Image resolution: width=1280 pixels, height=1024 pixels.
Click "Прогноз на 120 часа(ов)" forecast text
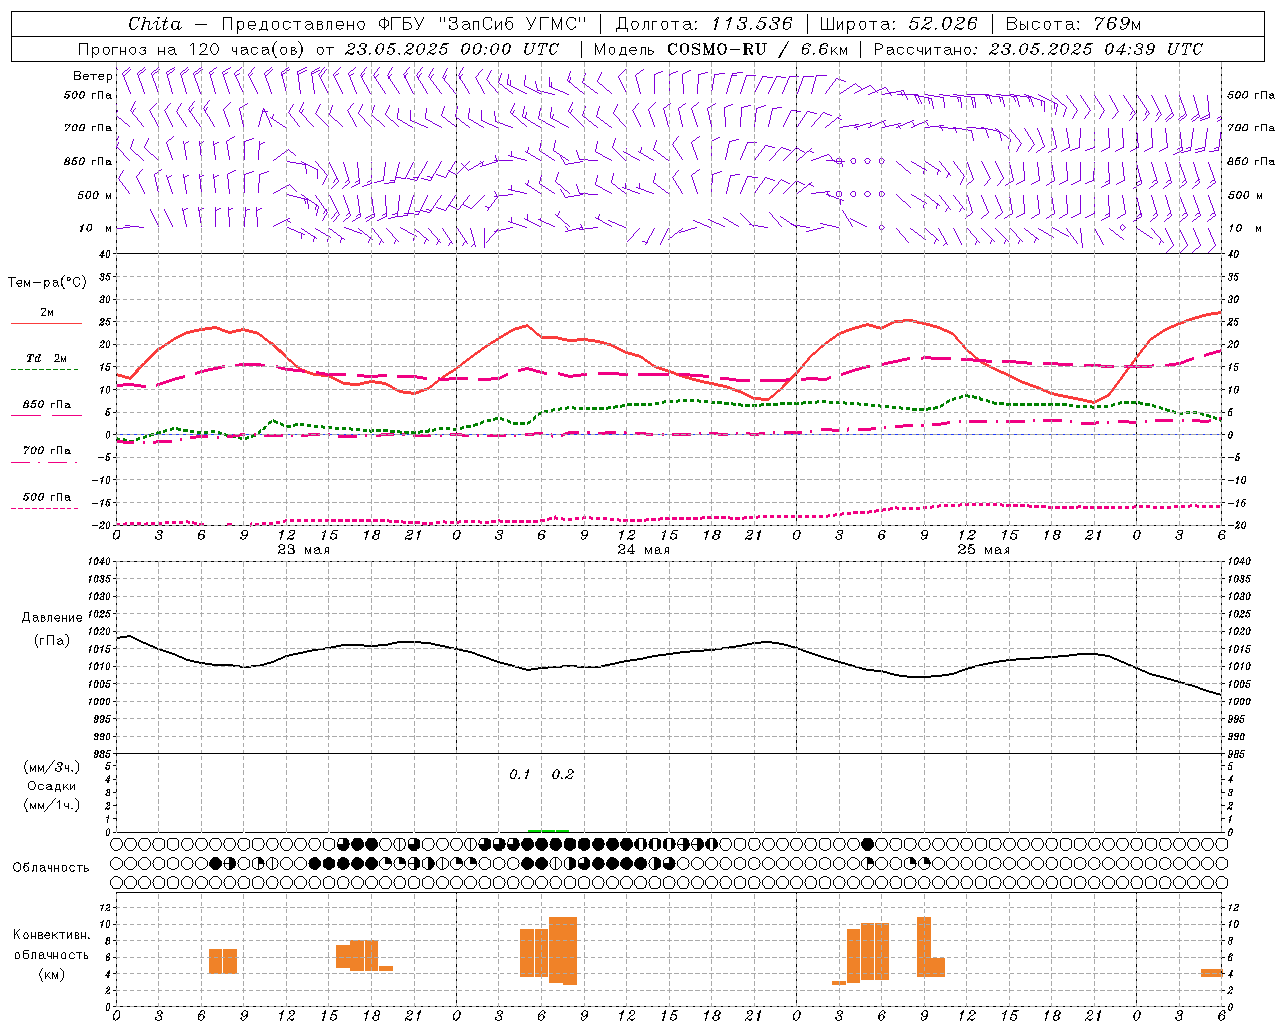[x=192, y=49]
